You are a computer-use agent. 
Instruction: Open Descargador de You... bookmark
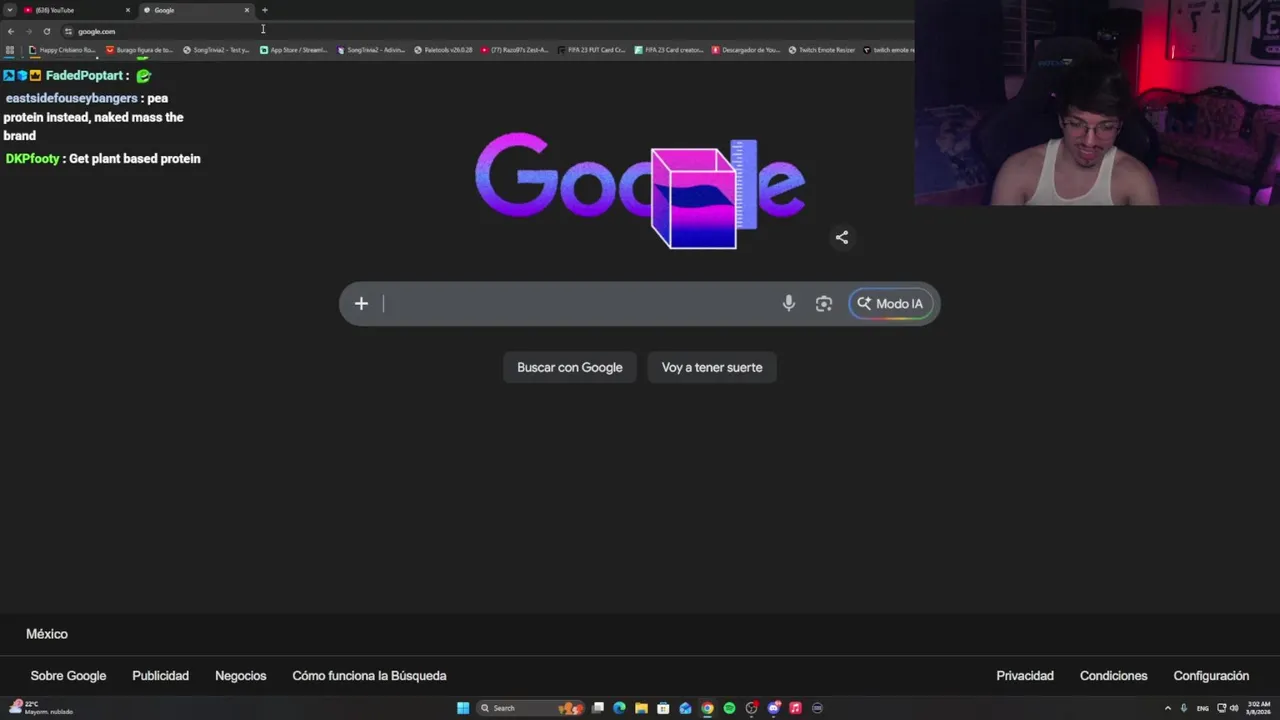coord(746,50)
